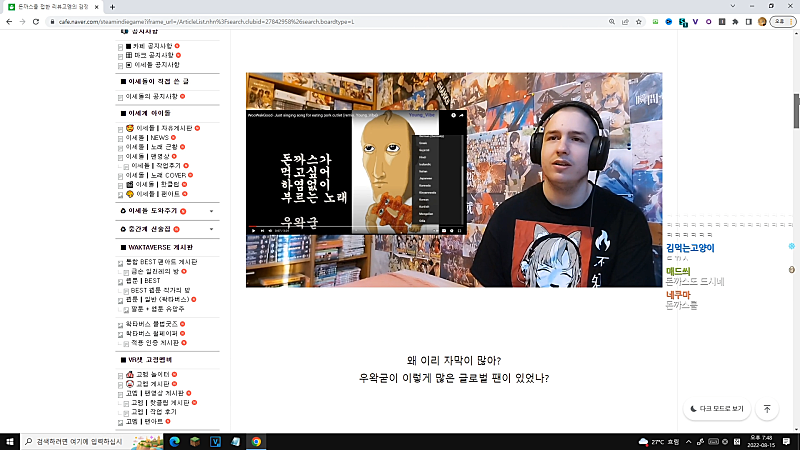Open the purple circle extension
800x450 pixels.
(x=708, y=22)
